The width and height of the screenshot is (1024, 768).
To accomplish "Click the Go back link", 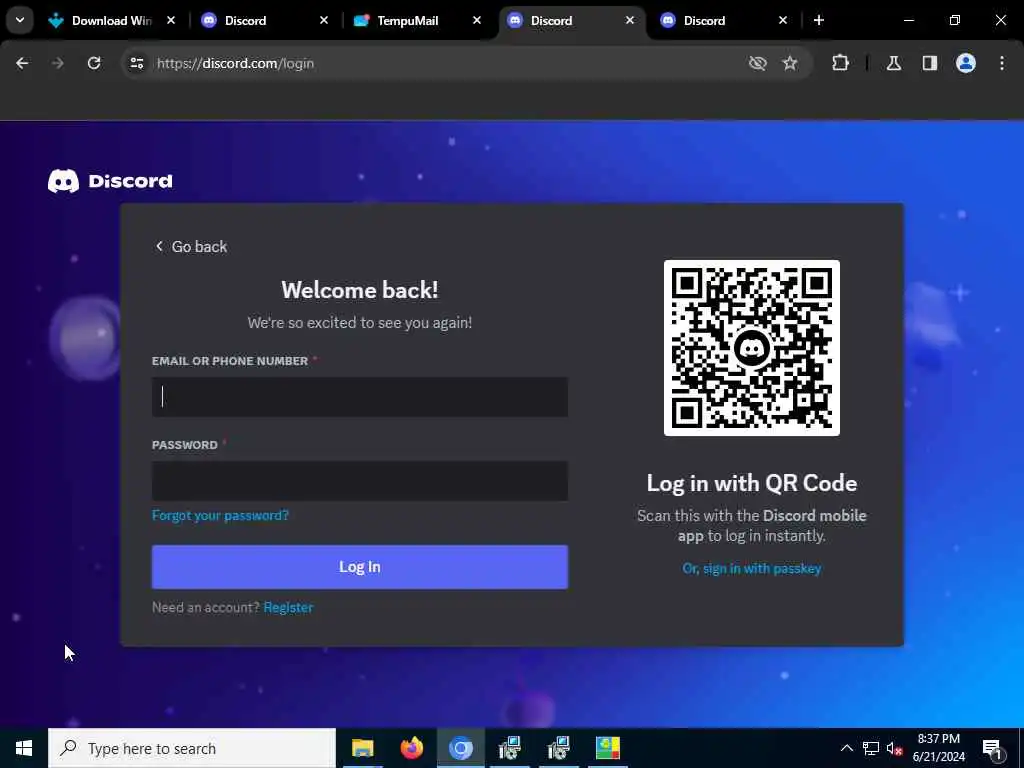I will coord(191,246).
